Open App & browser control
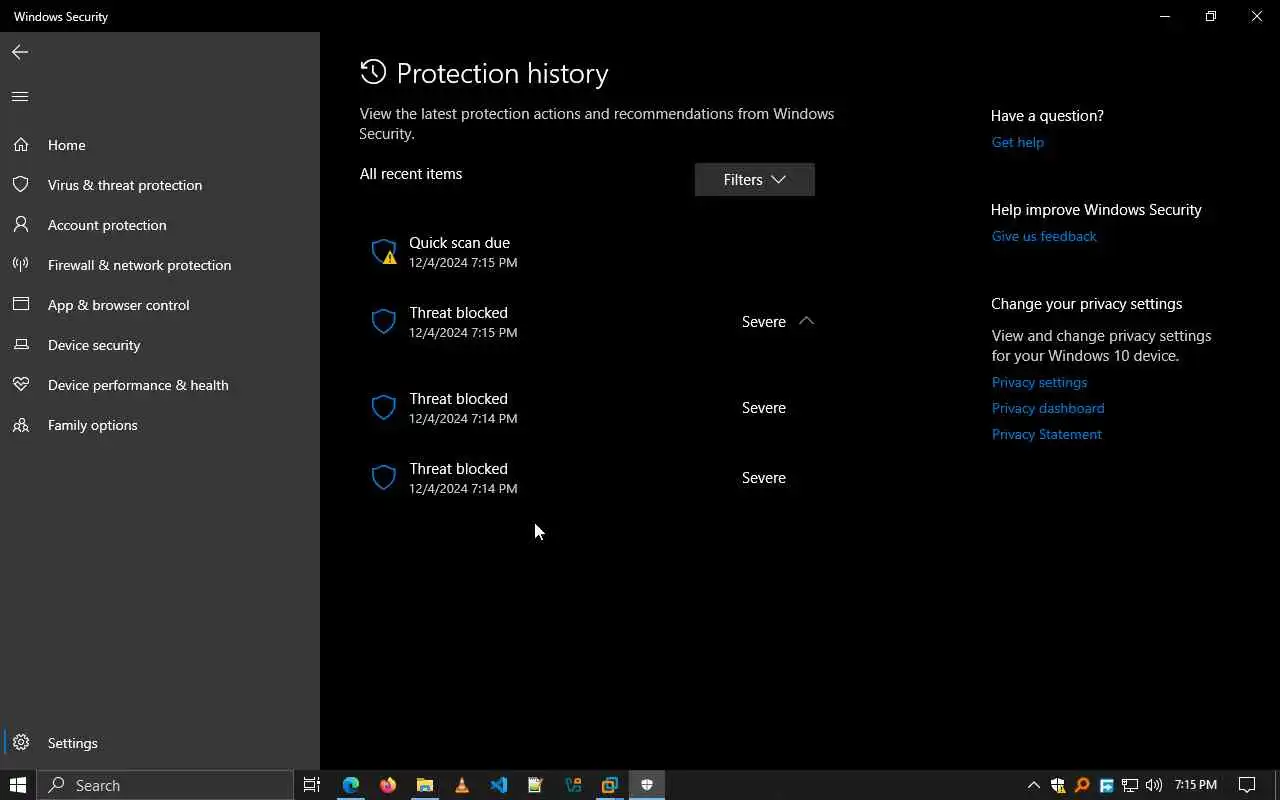The image size is (1280, 800). click(x=160, y=305)
